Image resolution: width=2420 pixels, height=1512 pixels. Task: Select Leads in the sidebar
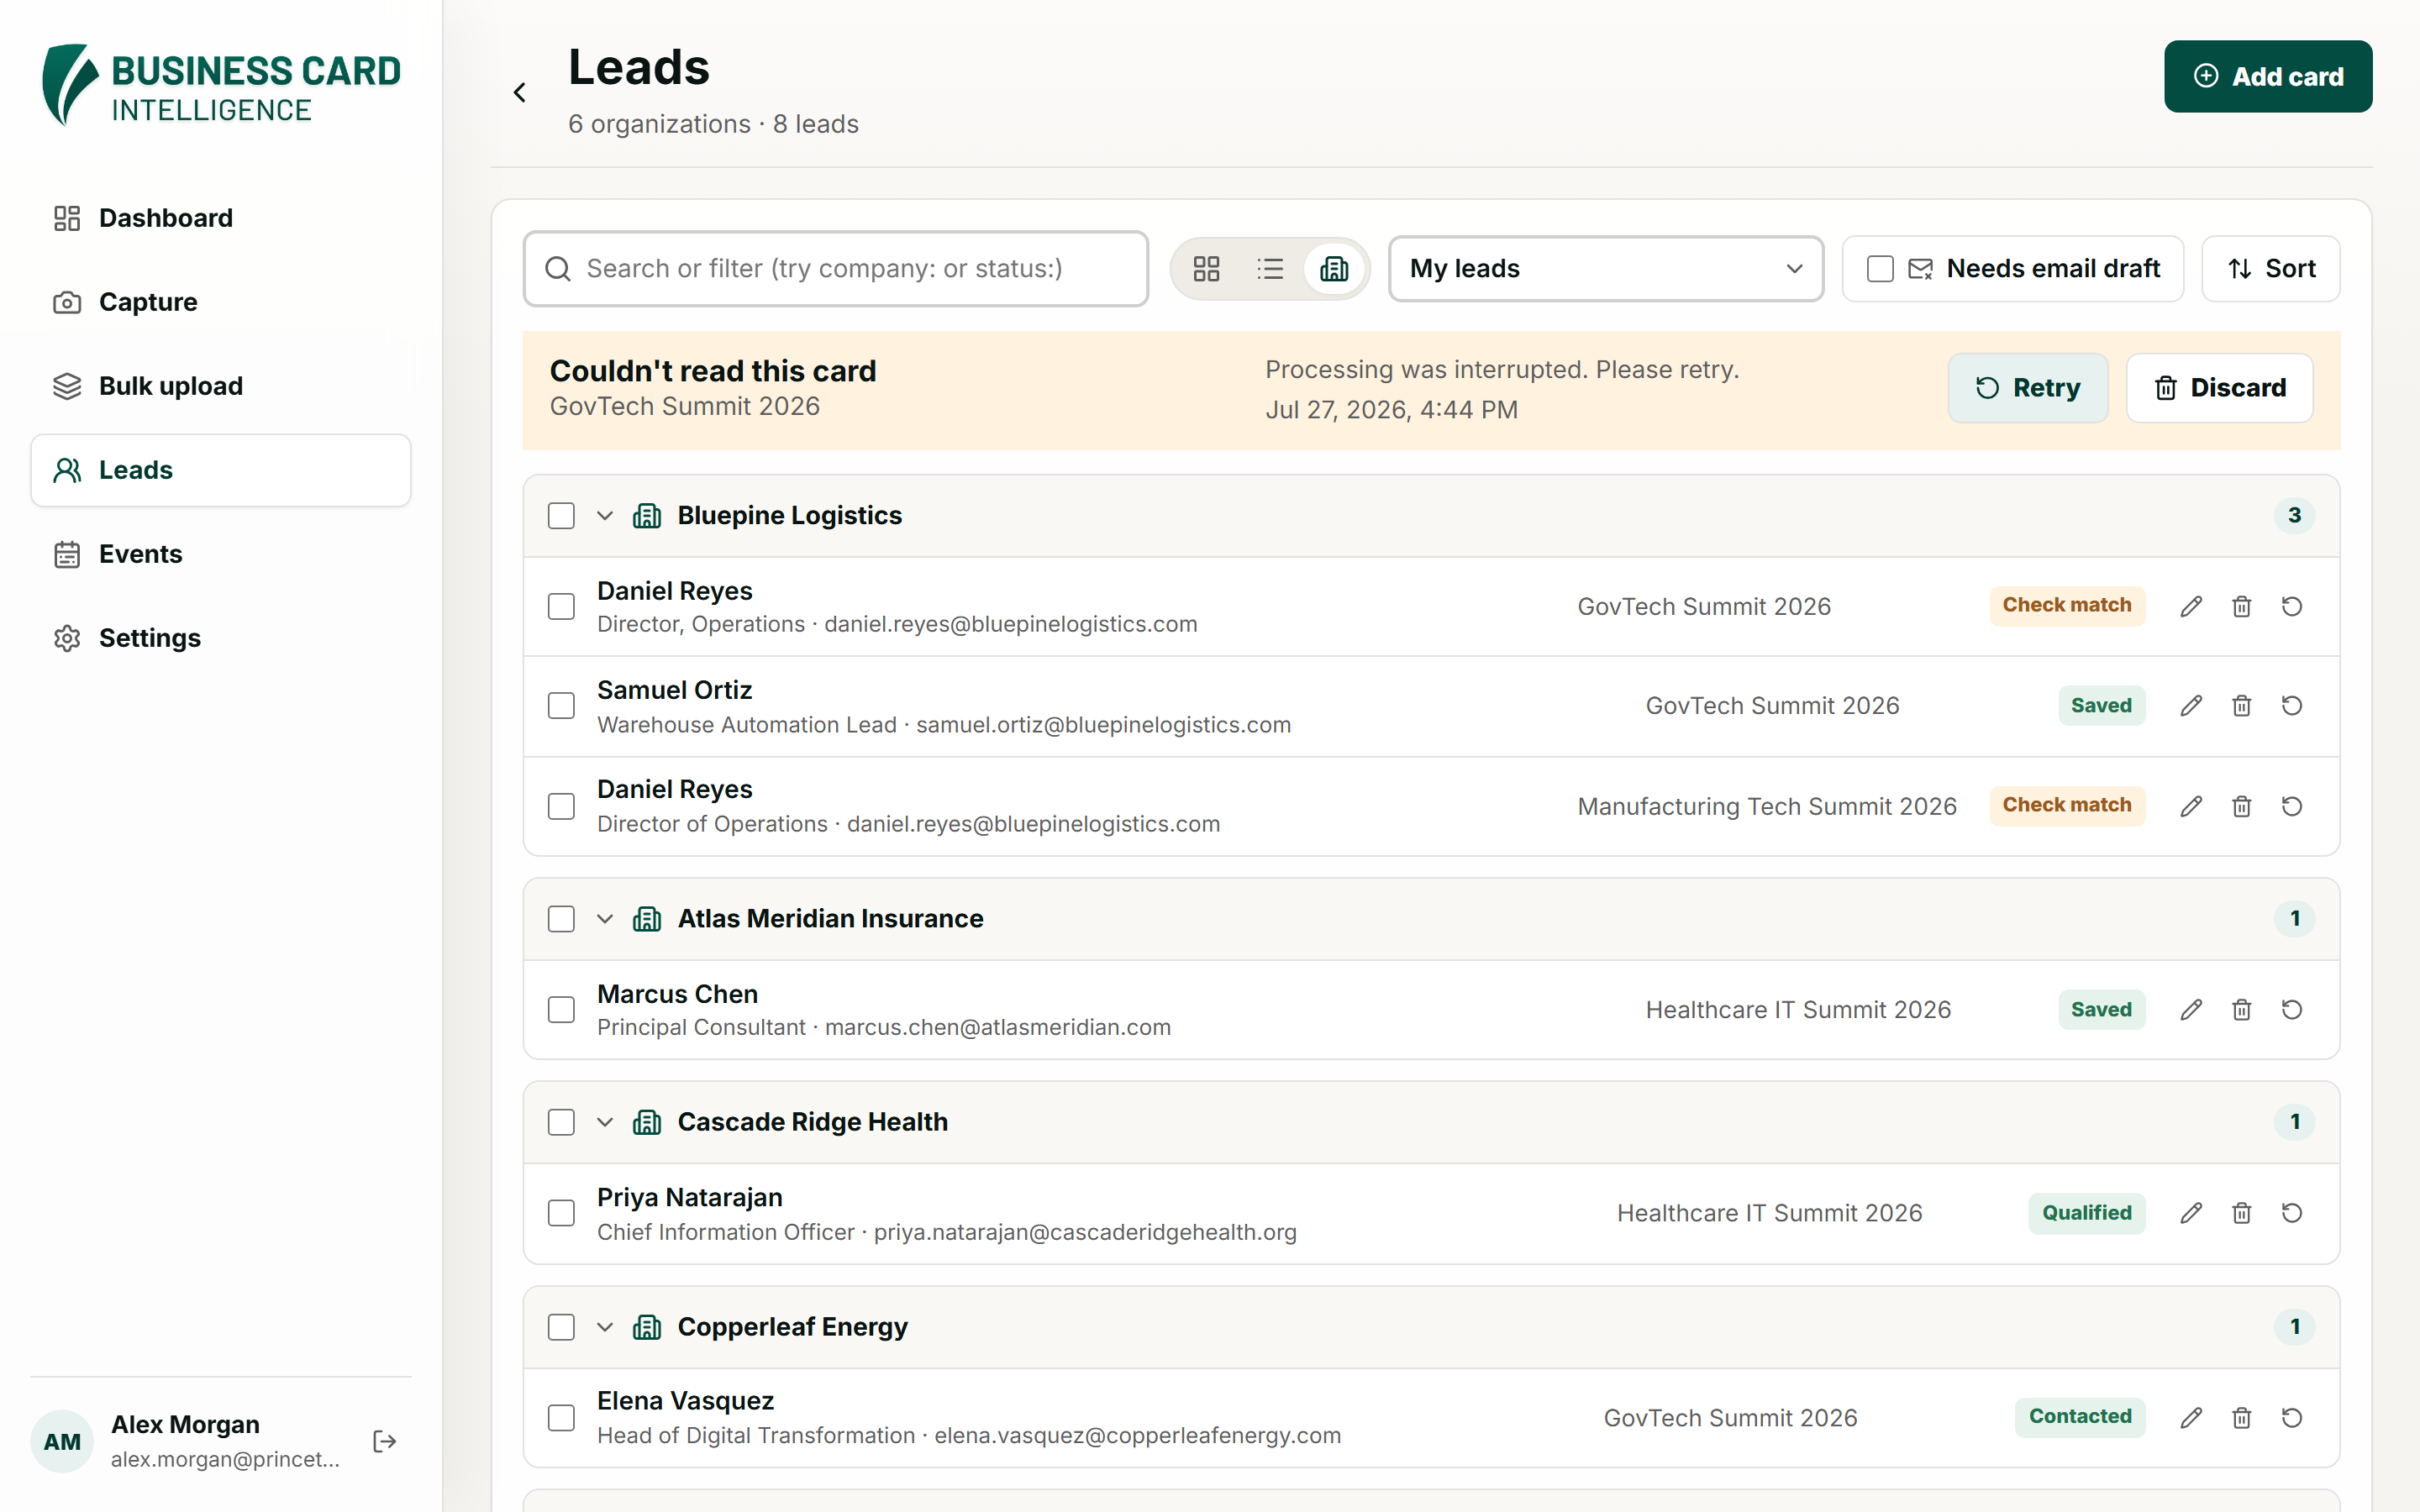click(x=221, y=470)
